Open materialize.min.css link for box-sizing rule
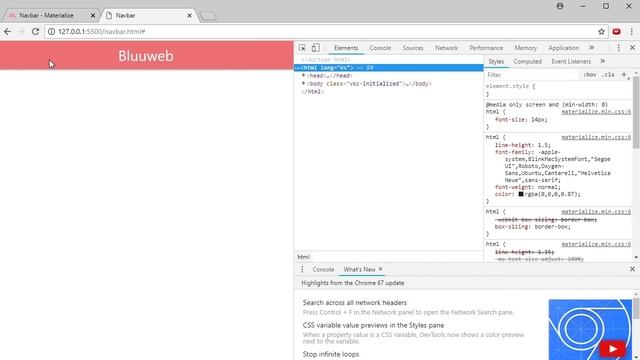The height and width of the screenshot is (360, 640). click(x=596, y=211)
